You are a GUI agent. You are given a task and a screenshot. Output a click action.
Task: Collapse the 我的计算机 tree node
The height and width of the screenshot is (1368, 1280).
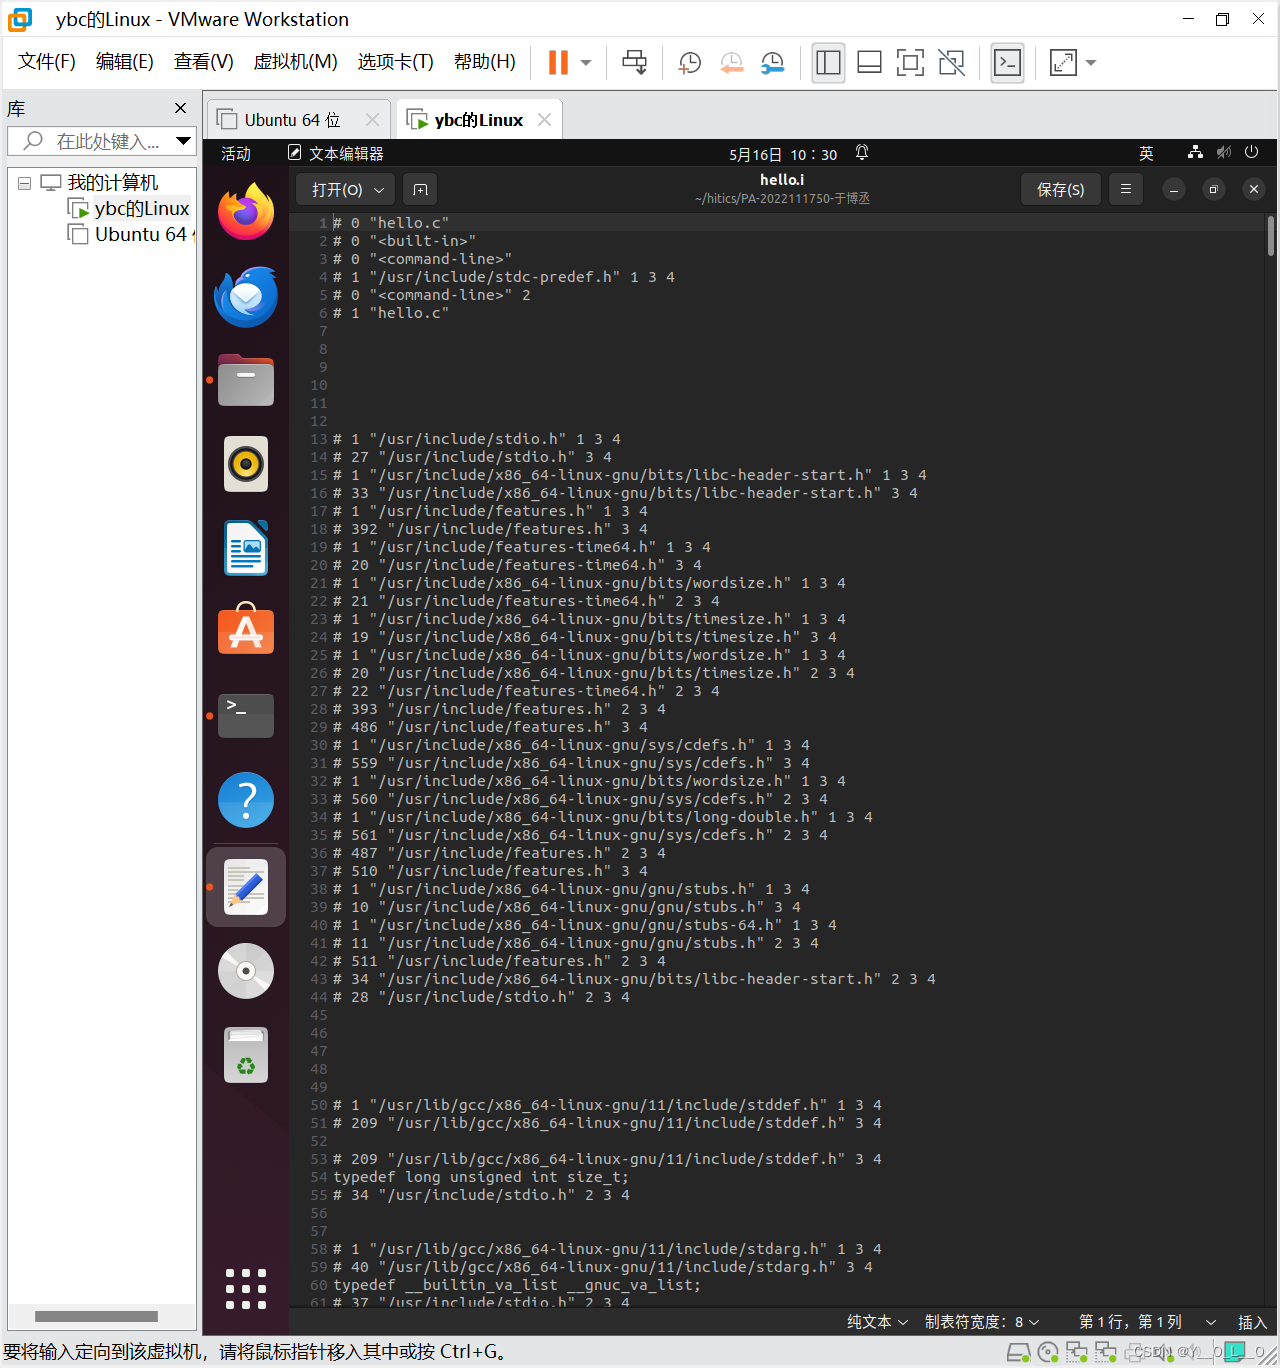pos(24,184)
